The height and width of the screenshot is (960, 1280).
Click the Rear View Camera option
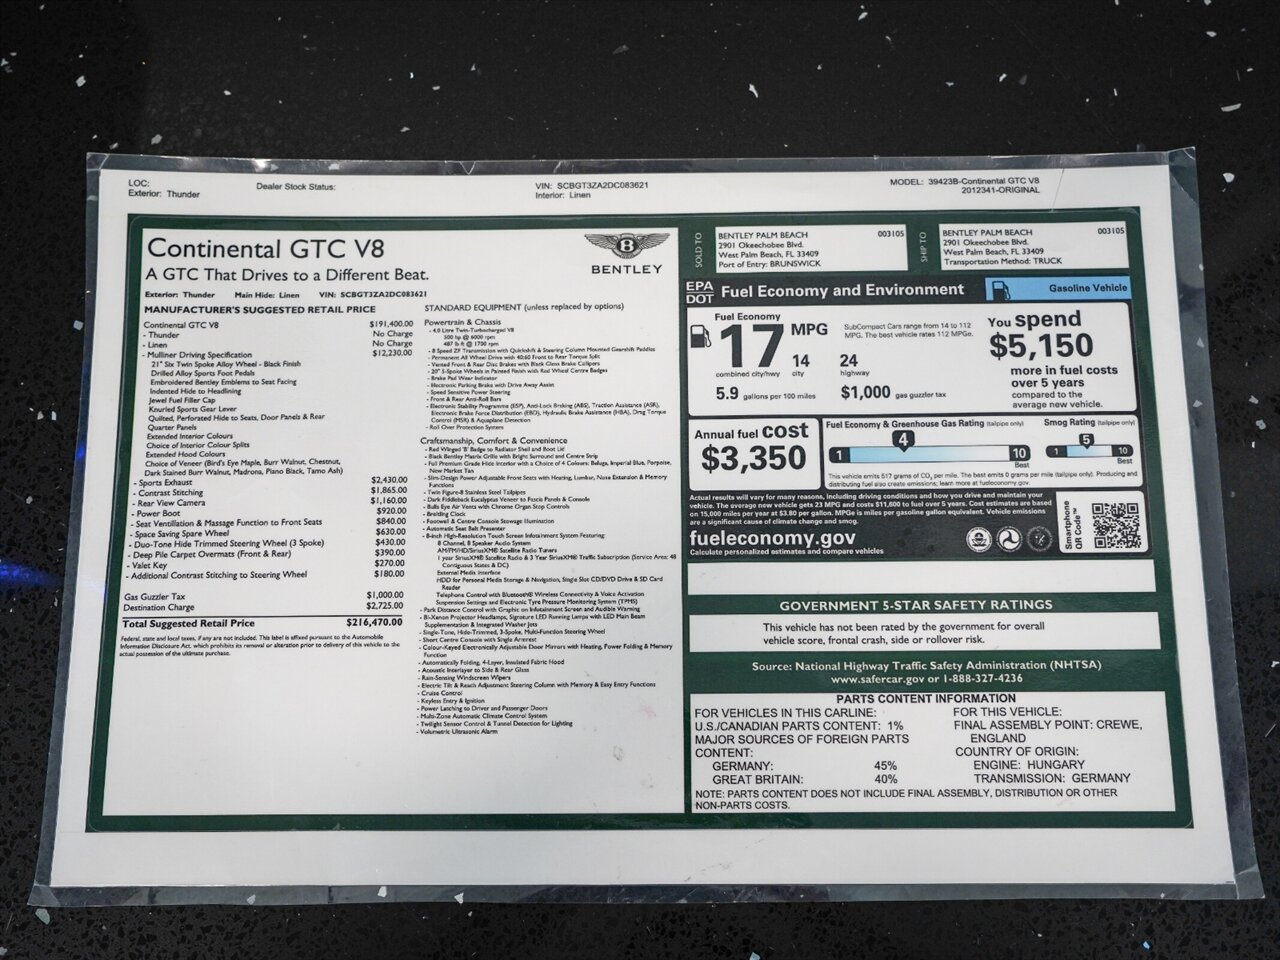pyautogui.click(x=171, y=503)
